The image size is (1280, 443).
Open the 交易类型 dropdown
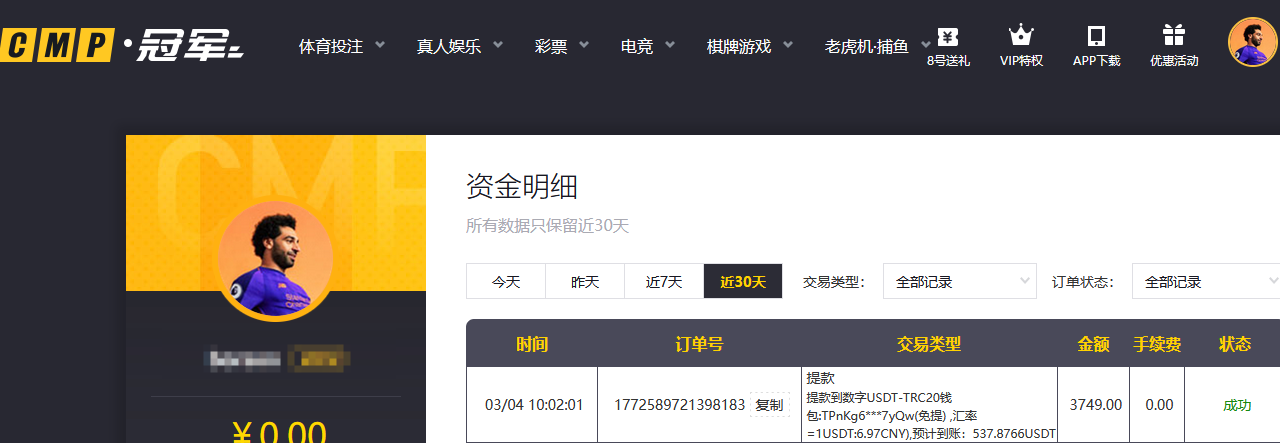tap(959, 282)
